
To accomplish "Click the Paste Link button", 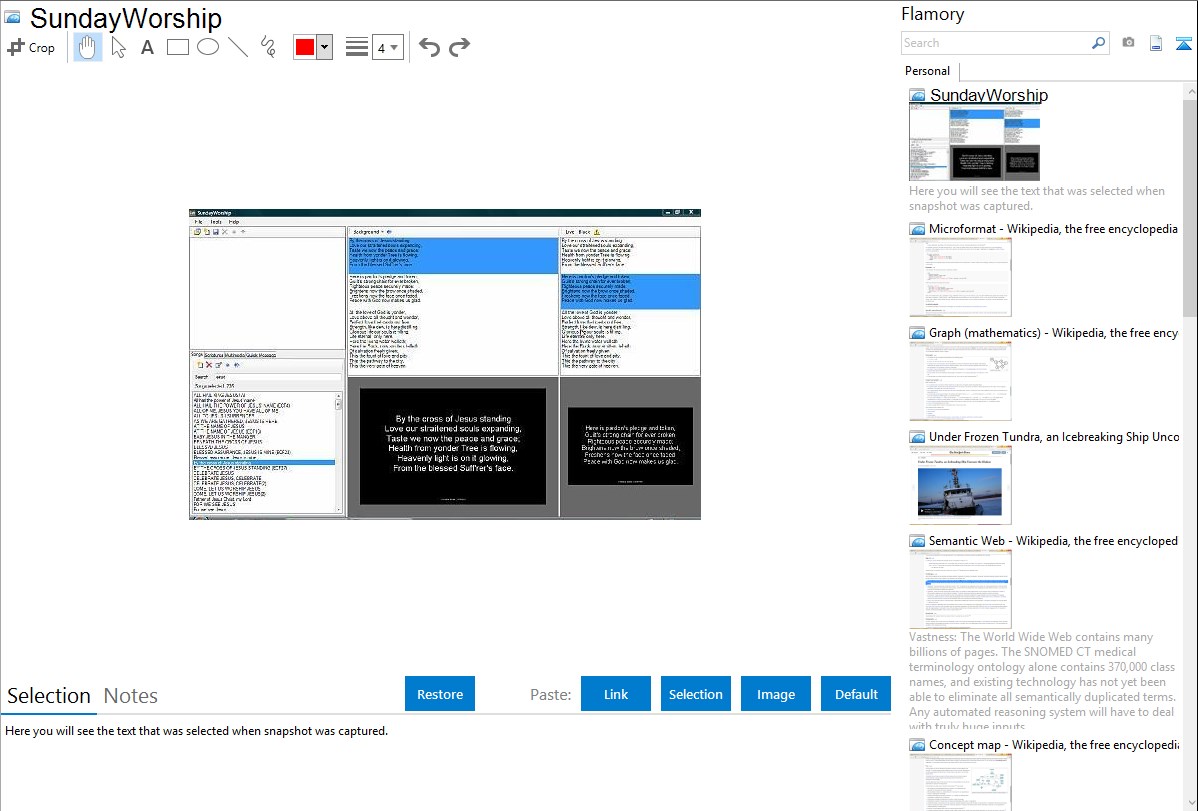I will (x=616, y=694).
